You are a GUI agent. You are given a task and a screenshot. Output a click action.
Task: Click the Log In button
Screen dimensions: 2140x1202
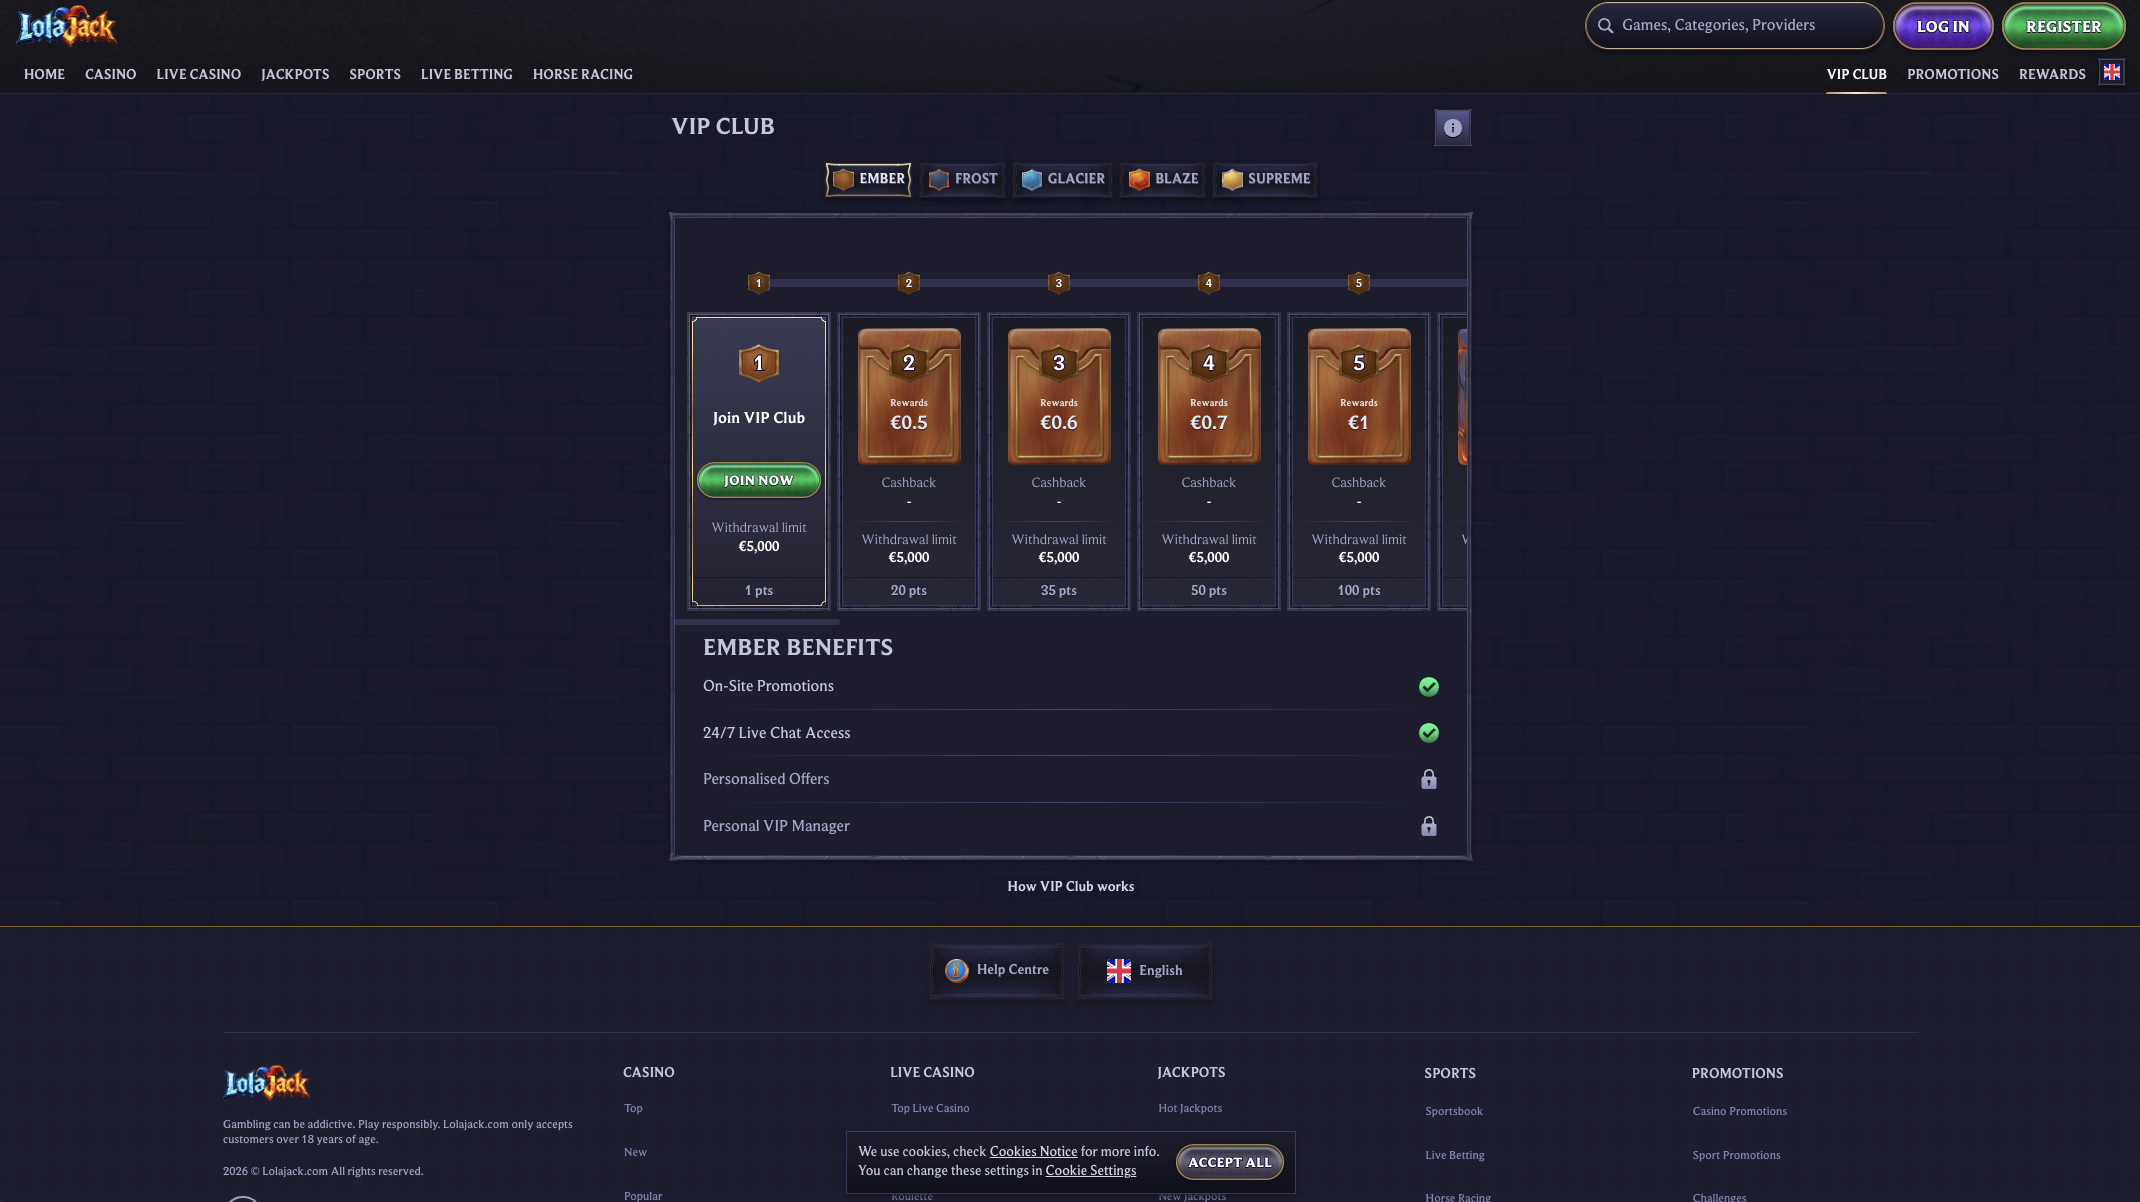tap(1942, 26)
